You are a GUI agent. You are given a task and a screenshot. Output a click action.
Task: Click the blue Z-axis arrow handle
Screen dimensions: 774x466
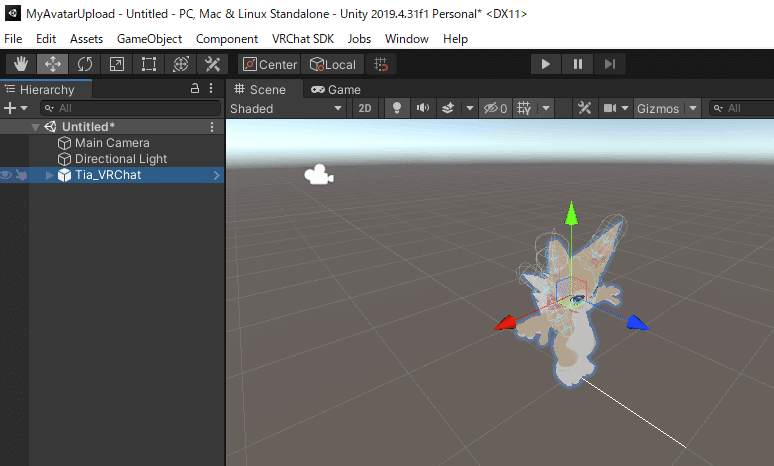[637, 323]
